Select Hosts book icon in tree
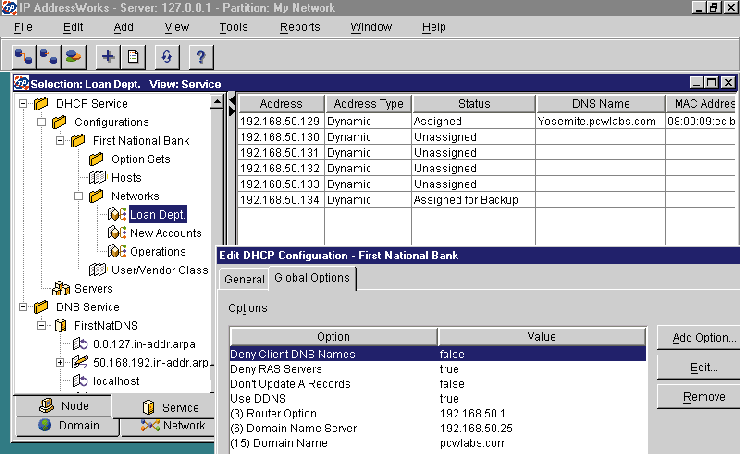740x454 pixels. pos(97,177)
